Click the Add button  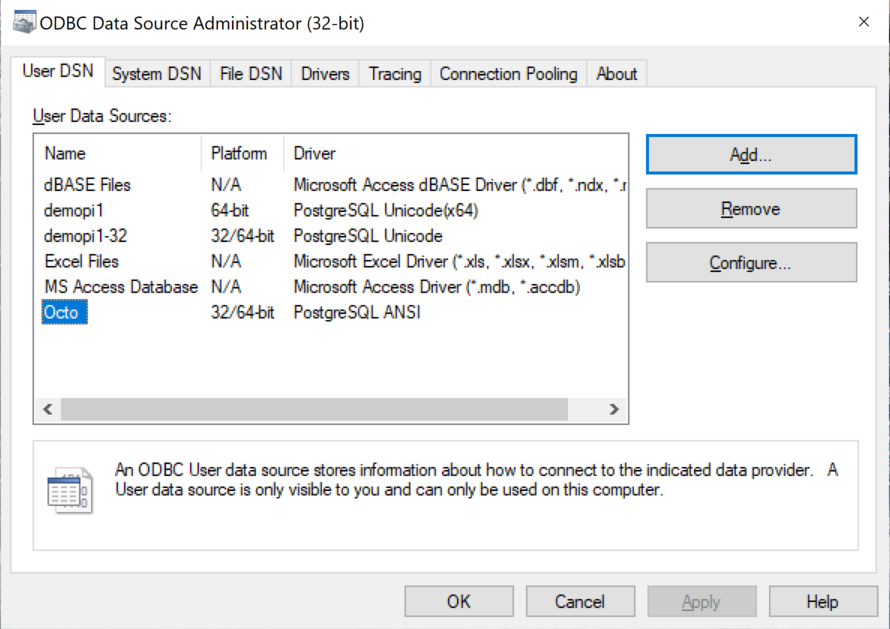click(x=750, y=154)
